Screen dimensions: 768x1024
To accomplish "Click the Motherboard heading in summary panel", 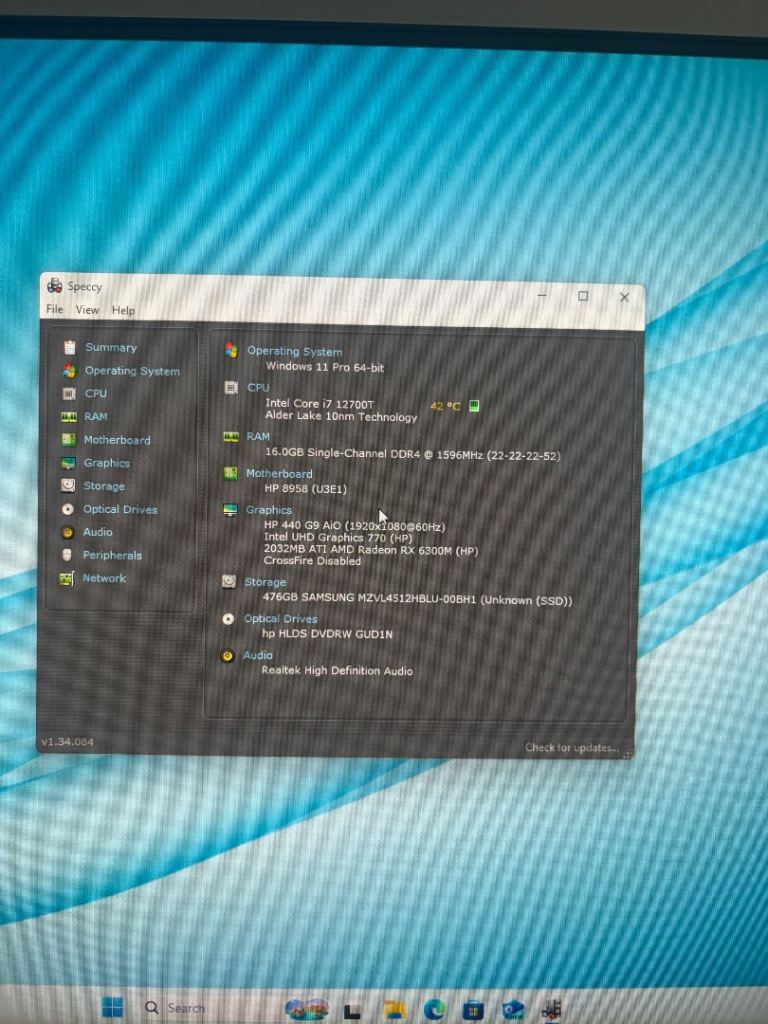I will point(279,473).
